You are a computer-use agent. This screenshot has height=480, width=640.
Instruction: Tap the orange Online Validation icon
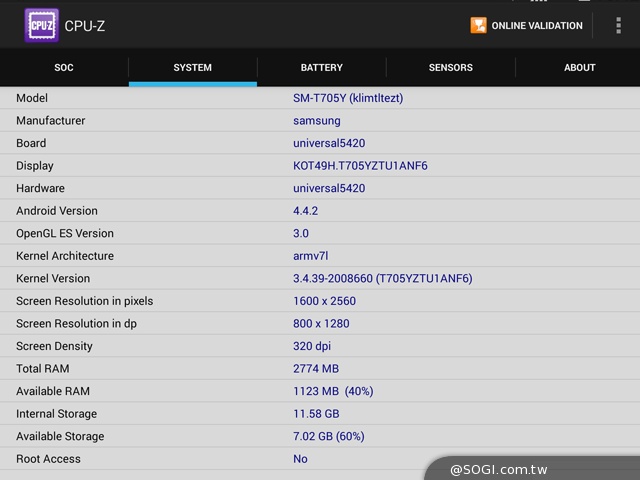pyautogui.click(x=479, y=25)
